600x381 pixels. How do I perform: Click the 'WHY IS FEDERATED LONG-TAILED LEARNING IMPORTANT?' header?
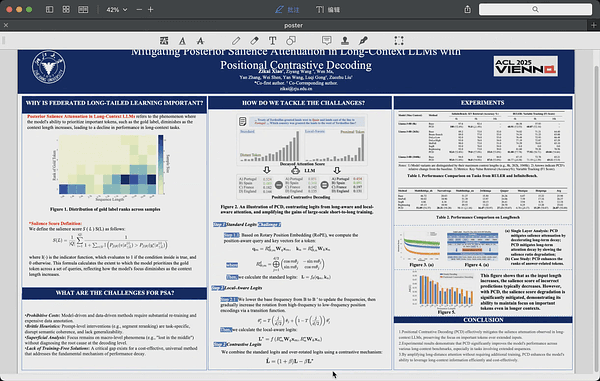click(114, 103)
